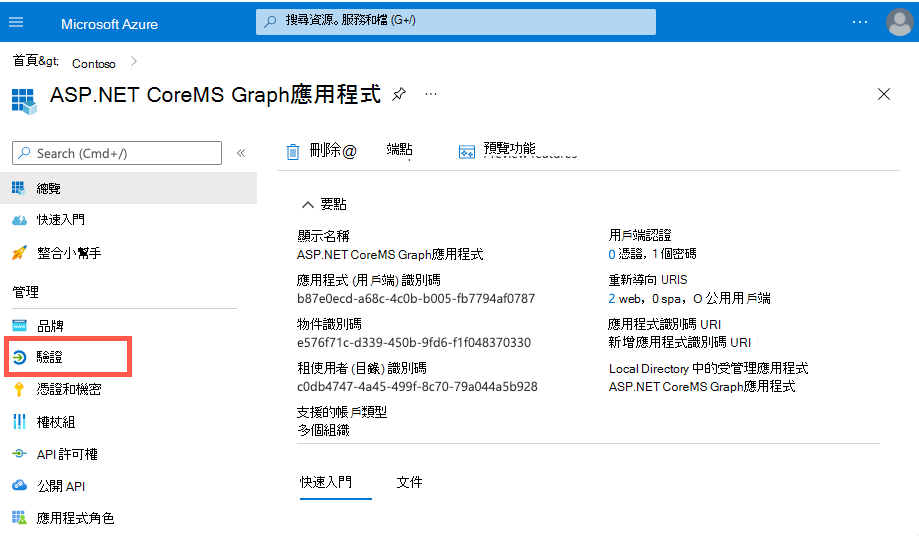Open the user account avatar
Screen dimensions: 919x536
point(899,22)
